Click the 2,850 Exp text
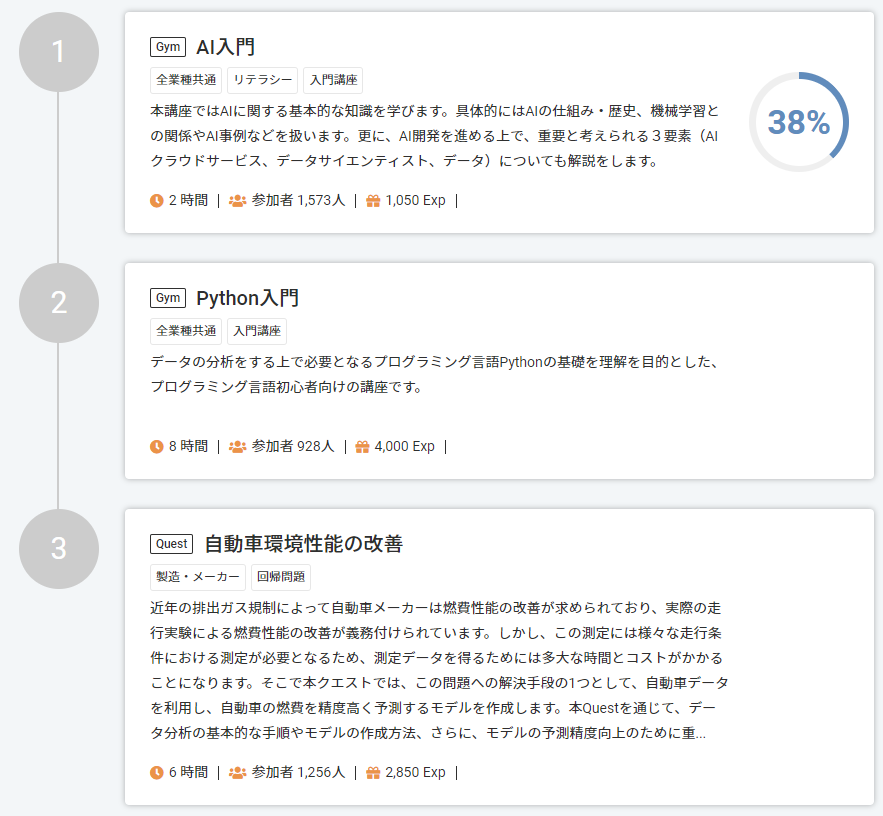The image size is (883, 816). pyautogui.click(x=416, y=773)
